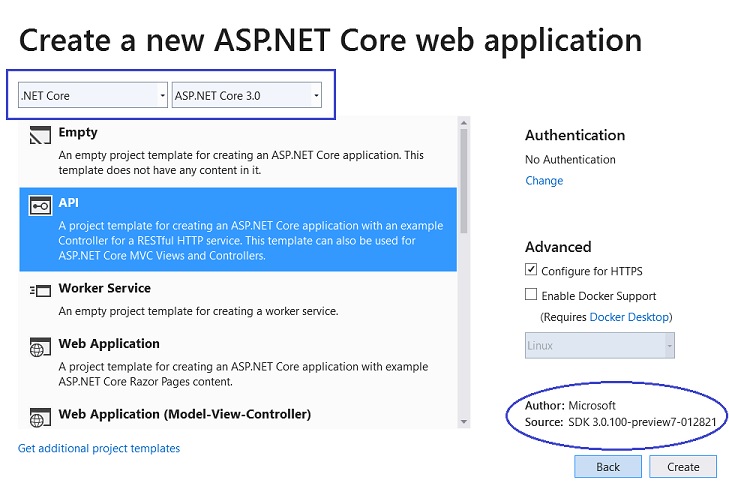Click the Empty template icon
The image size is (729, 489).
[40, 135]
